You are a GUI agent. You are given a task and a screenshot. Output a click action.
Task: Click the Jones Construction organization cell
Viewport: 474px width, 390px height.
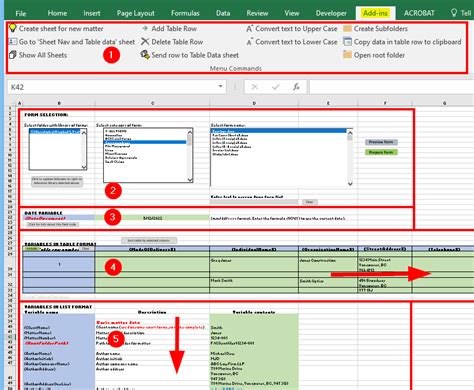pos(328,264)
